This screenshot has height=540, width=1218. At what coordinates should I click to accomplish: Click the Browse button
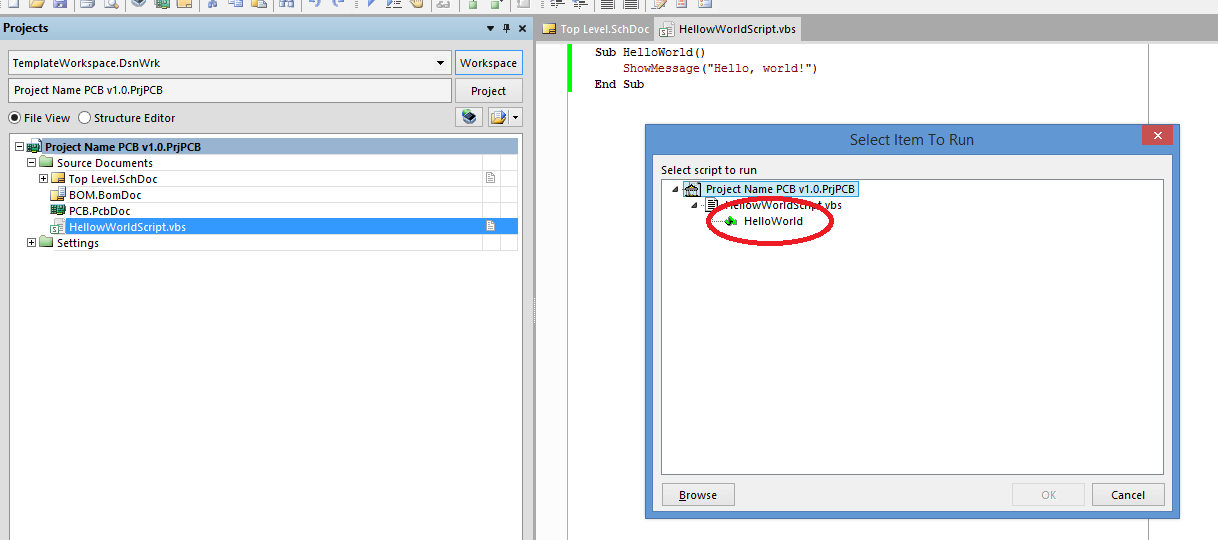pyautogui.click(x=697, y=495)
